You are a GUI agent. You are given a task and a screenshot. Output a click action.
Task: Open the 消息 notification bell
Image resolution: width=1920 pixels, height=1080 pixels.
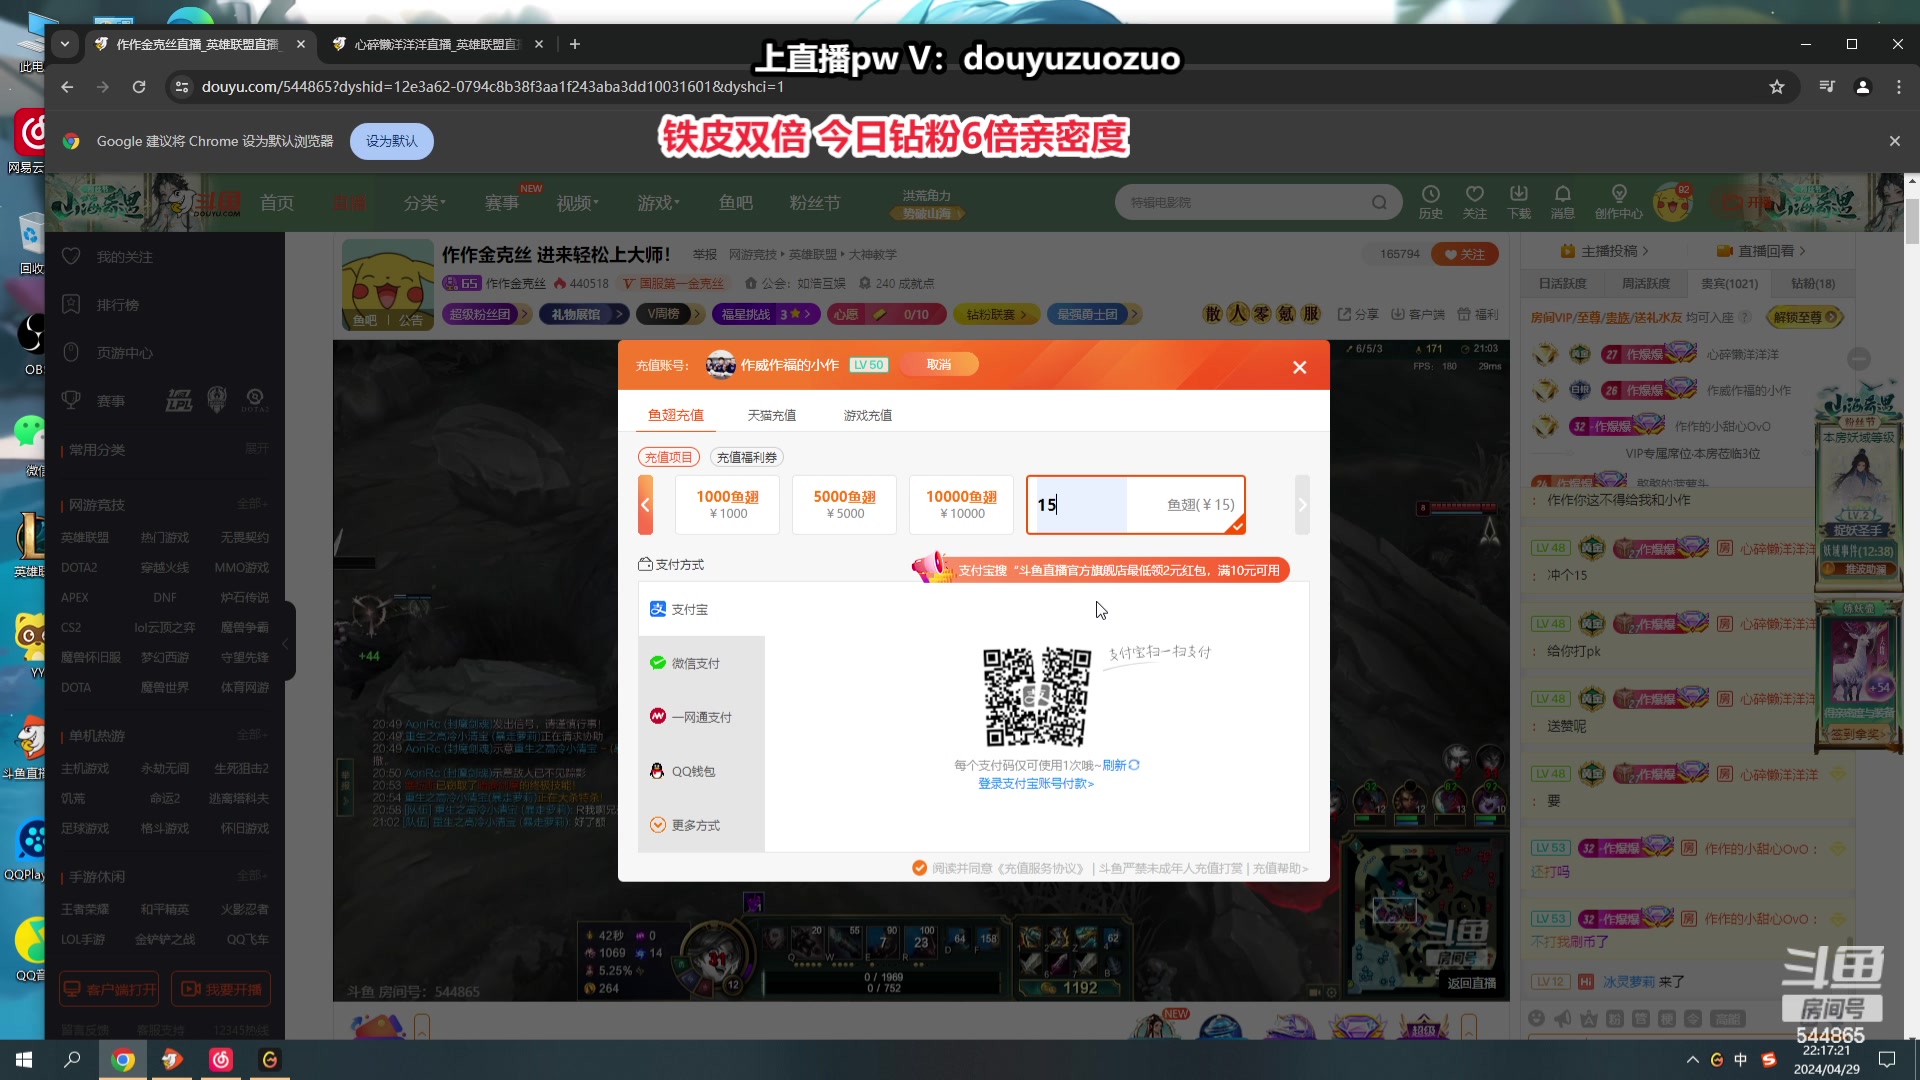1563,201
